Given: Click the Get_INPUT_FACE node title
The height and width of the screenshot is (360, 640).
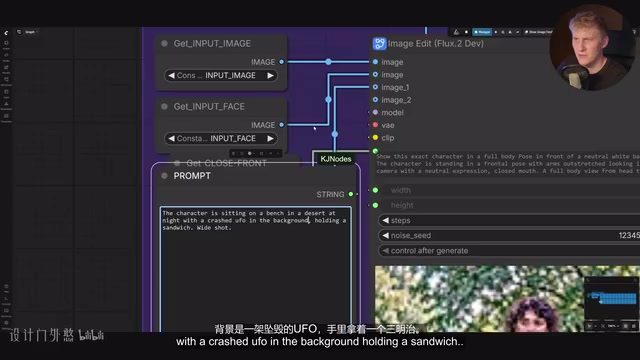Looking at the screenshot, I should [209, 107].
